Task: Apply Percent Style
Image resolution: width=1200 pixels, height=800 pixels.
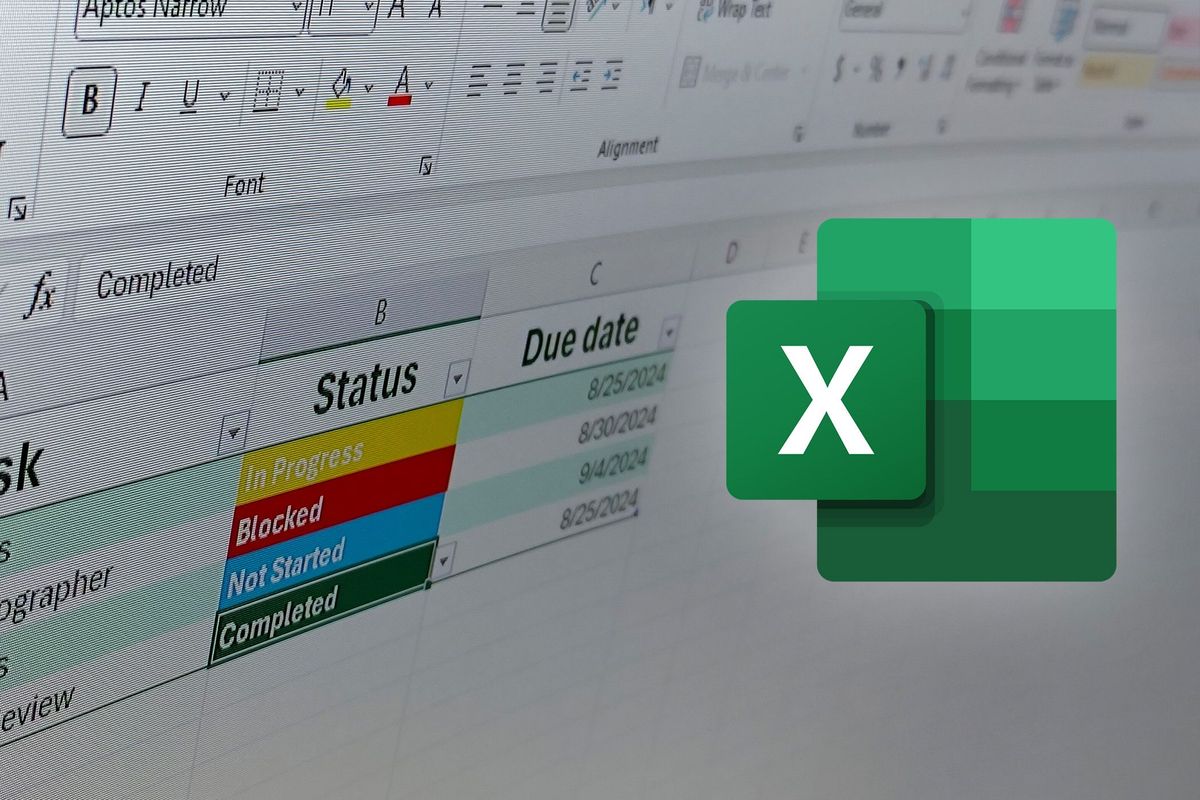Action: click(875, 69)
